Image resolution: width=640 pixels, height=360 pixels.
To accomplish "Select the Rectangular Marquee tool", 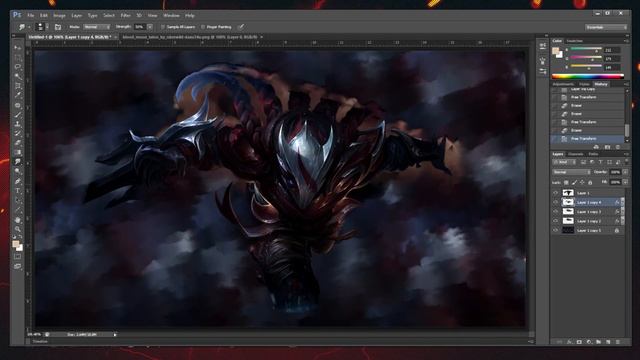I will pyautogui.click(x=18, y=58).
